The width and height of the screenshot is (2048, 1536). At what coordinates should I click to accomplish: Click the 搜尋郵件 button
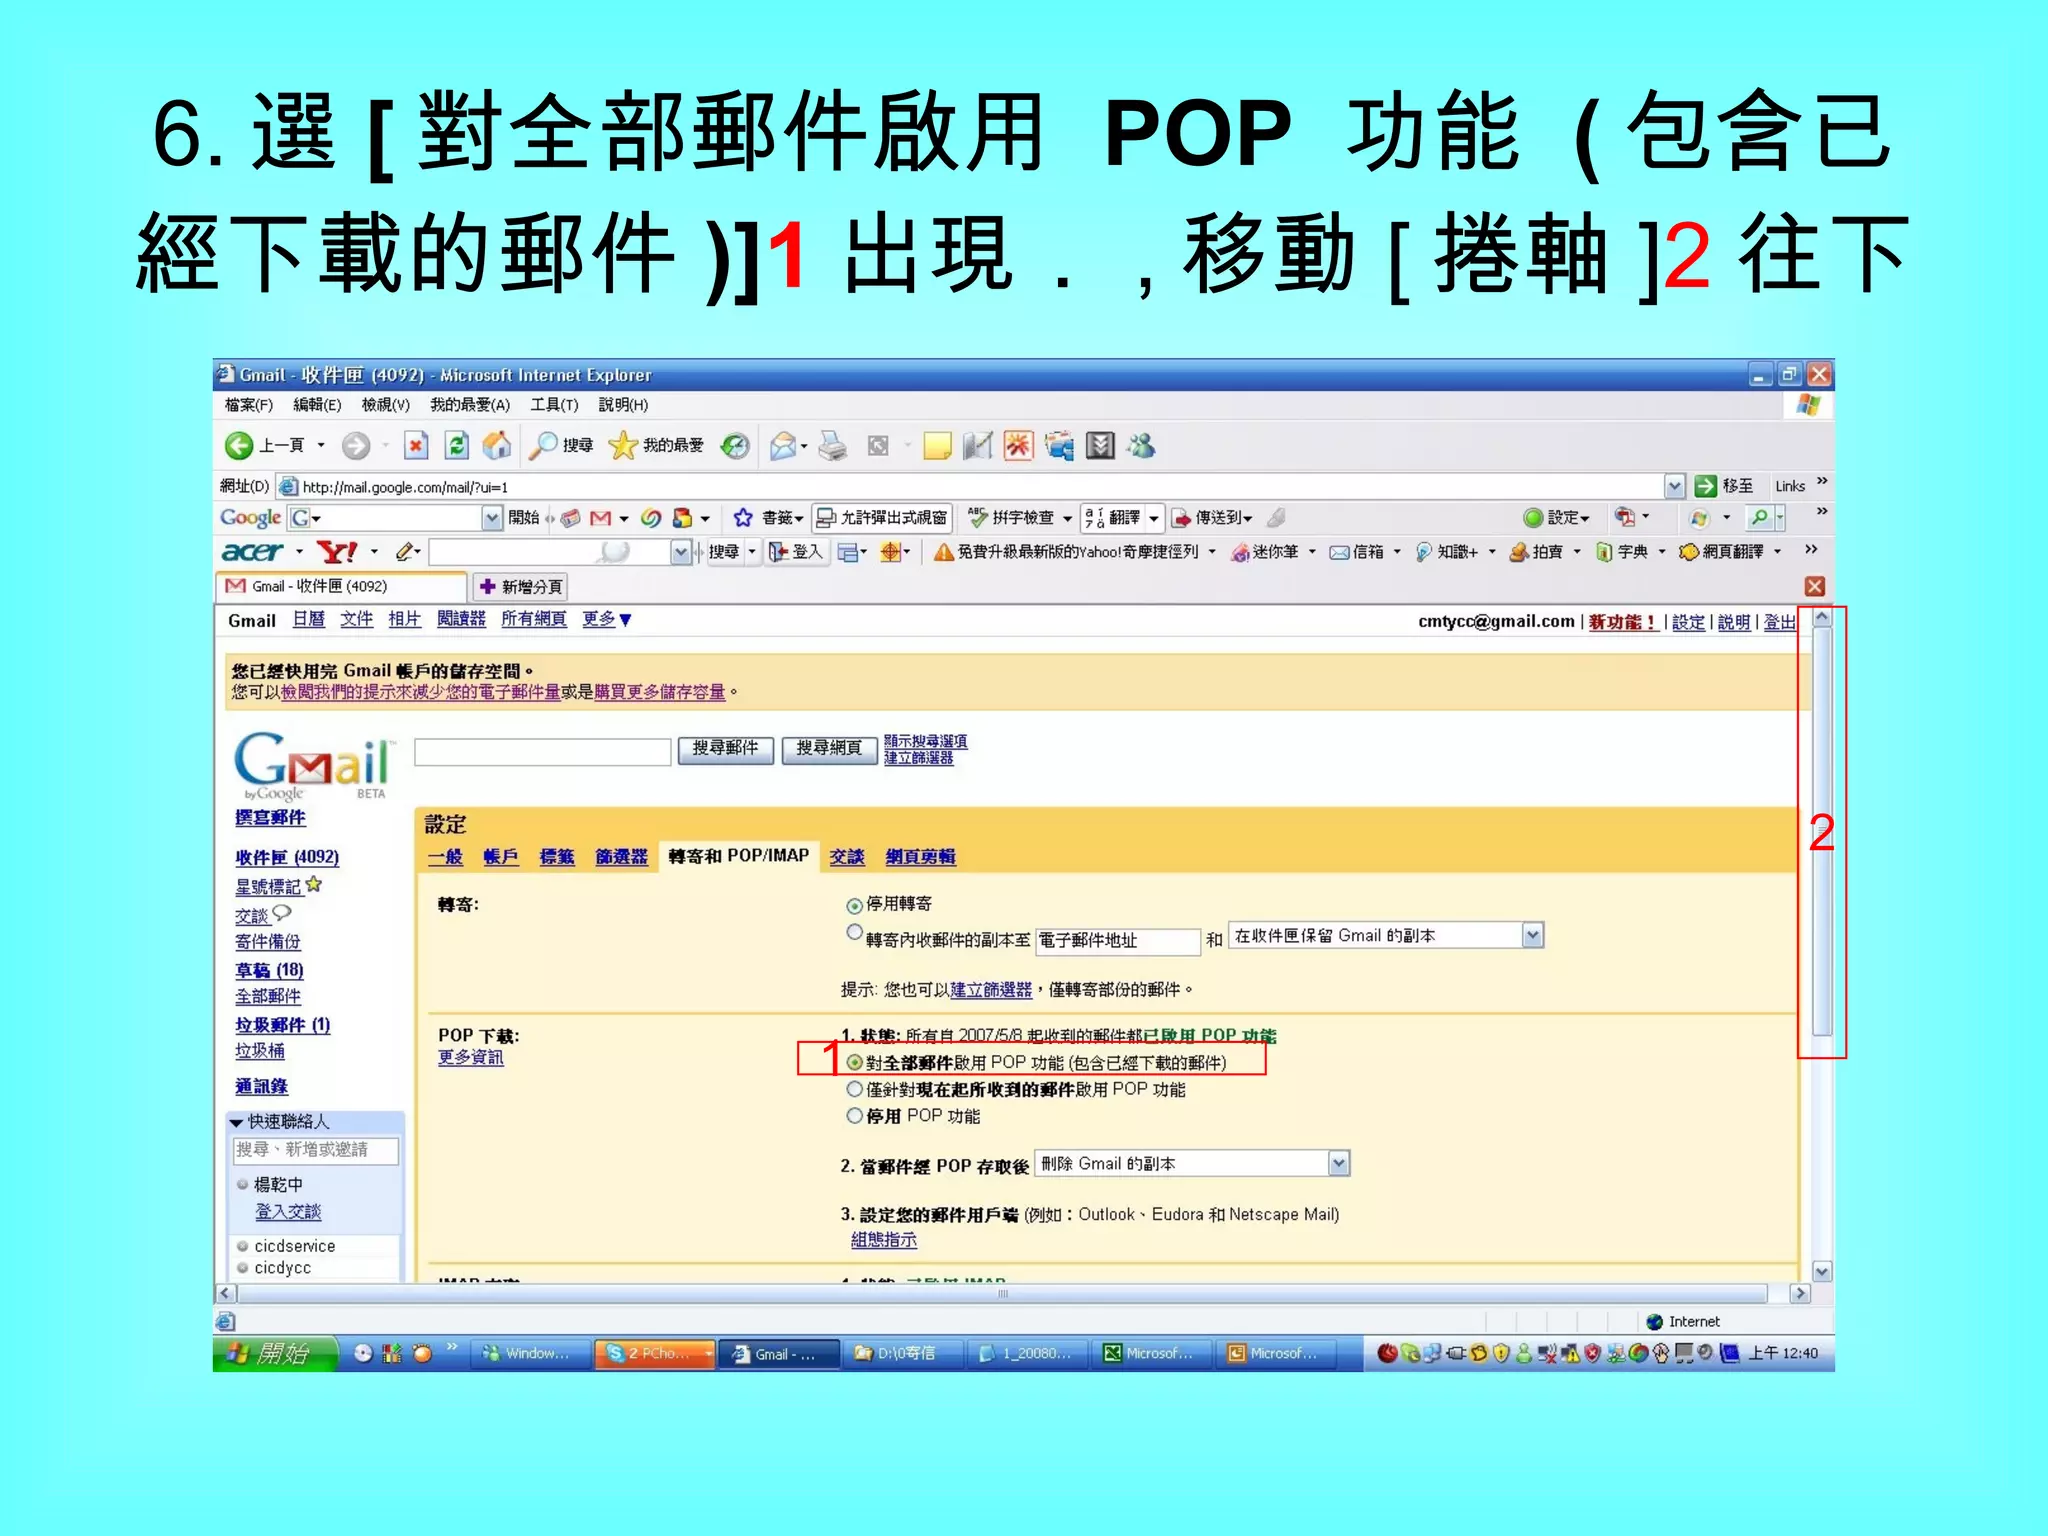[x=726, y=749]
